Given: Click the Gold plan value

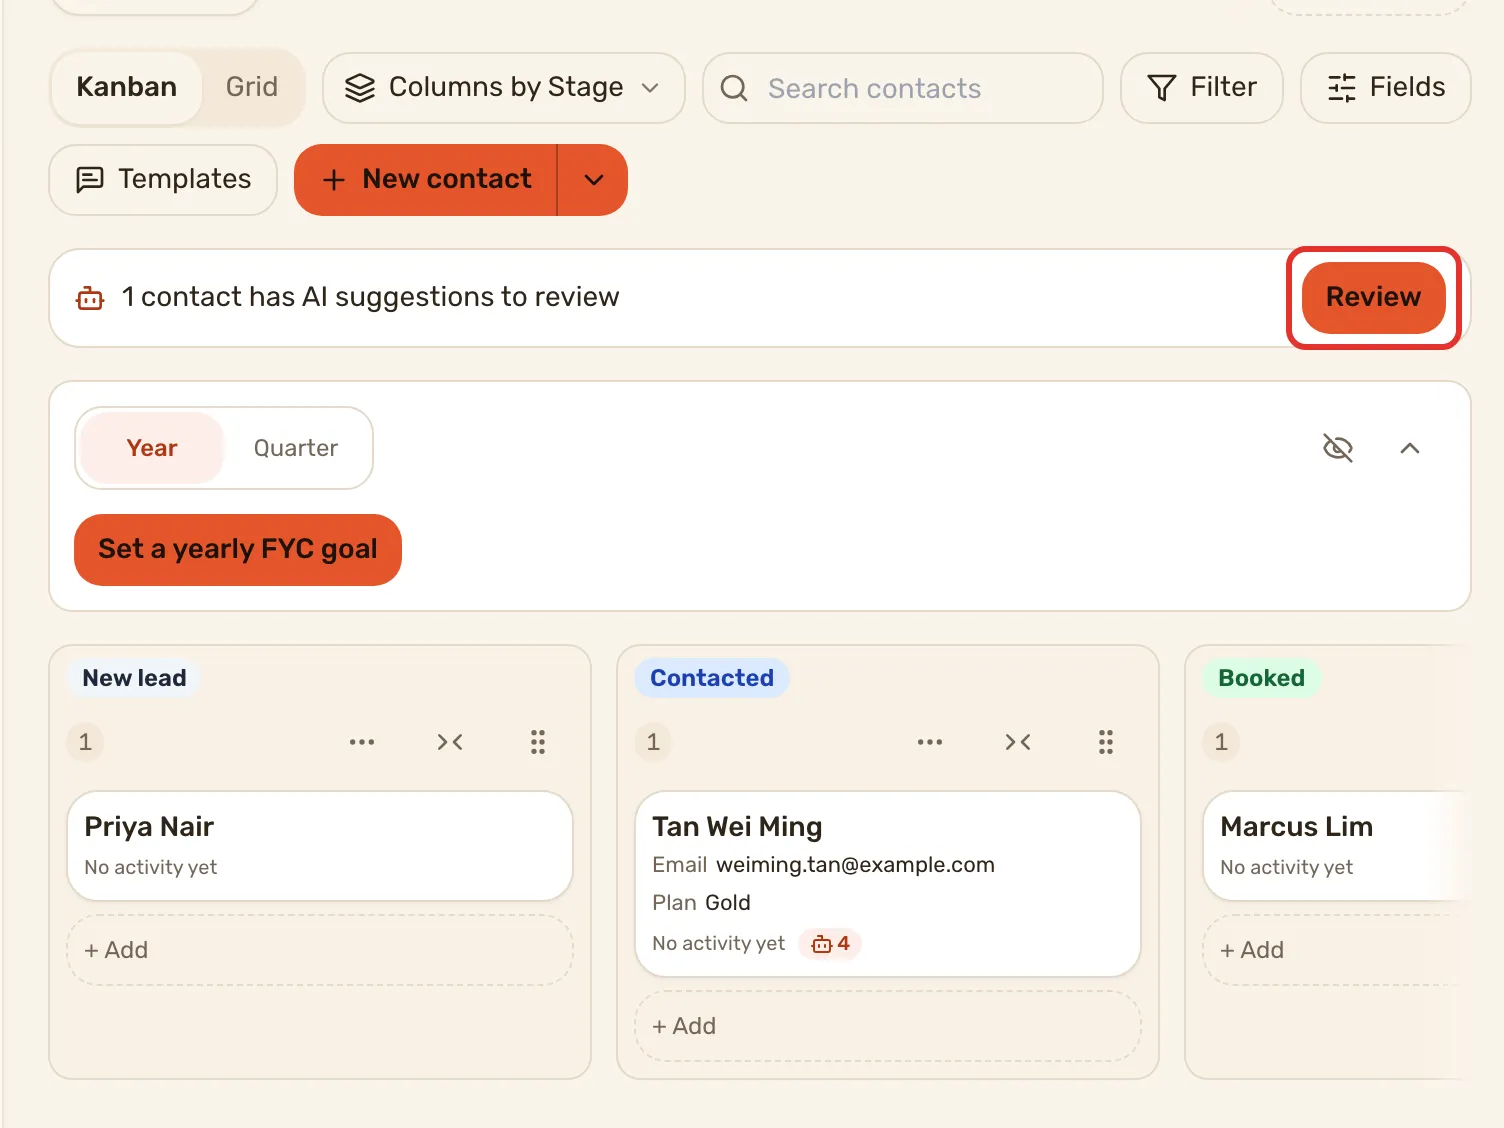Looking at the screenshot, I should pos(728,903).
